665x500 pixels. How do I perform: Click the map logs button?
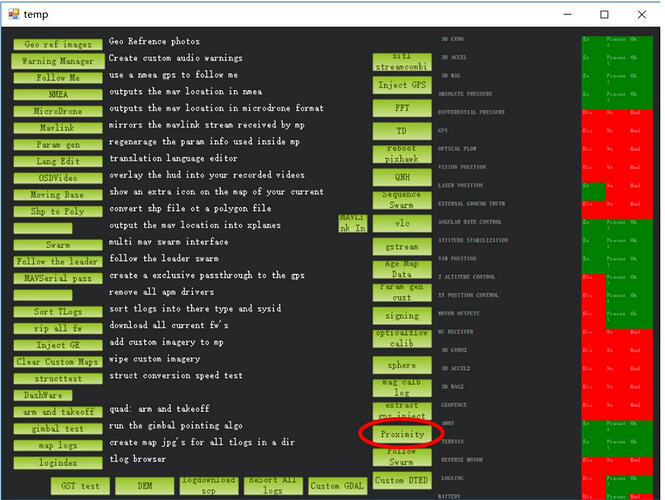[x=58, y=445]
